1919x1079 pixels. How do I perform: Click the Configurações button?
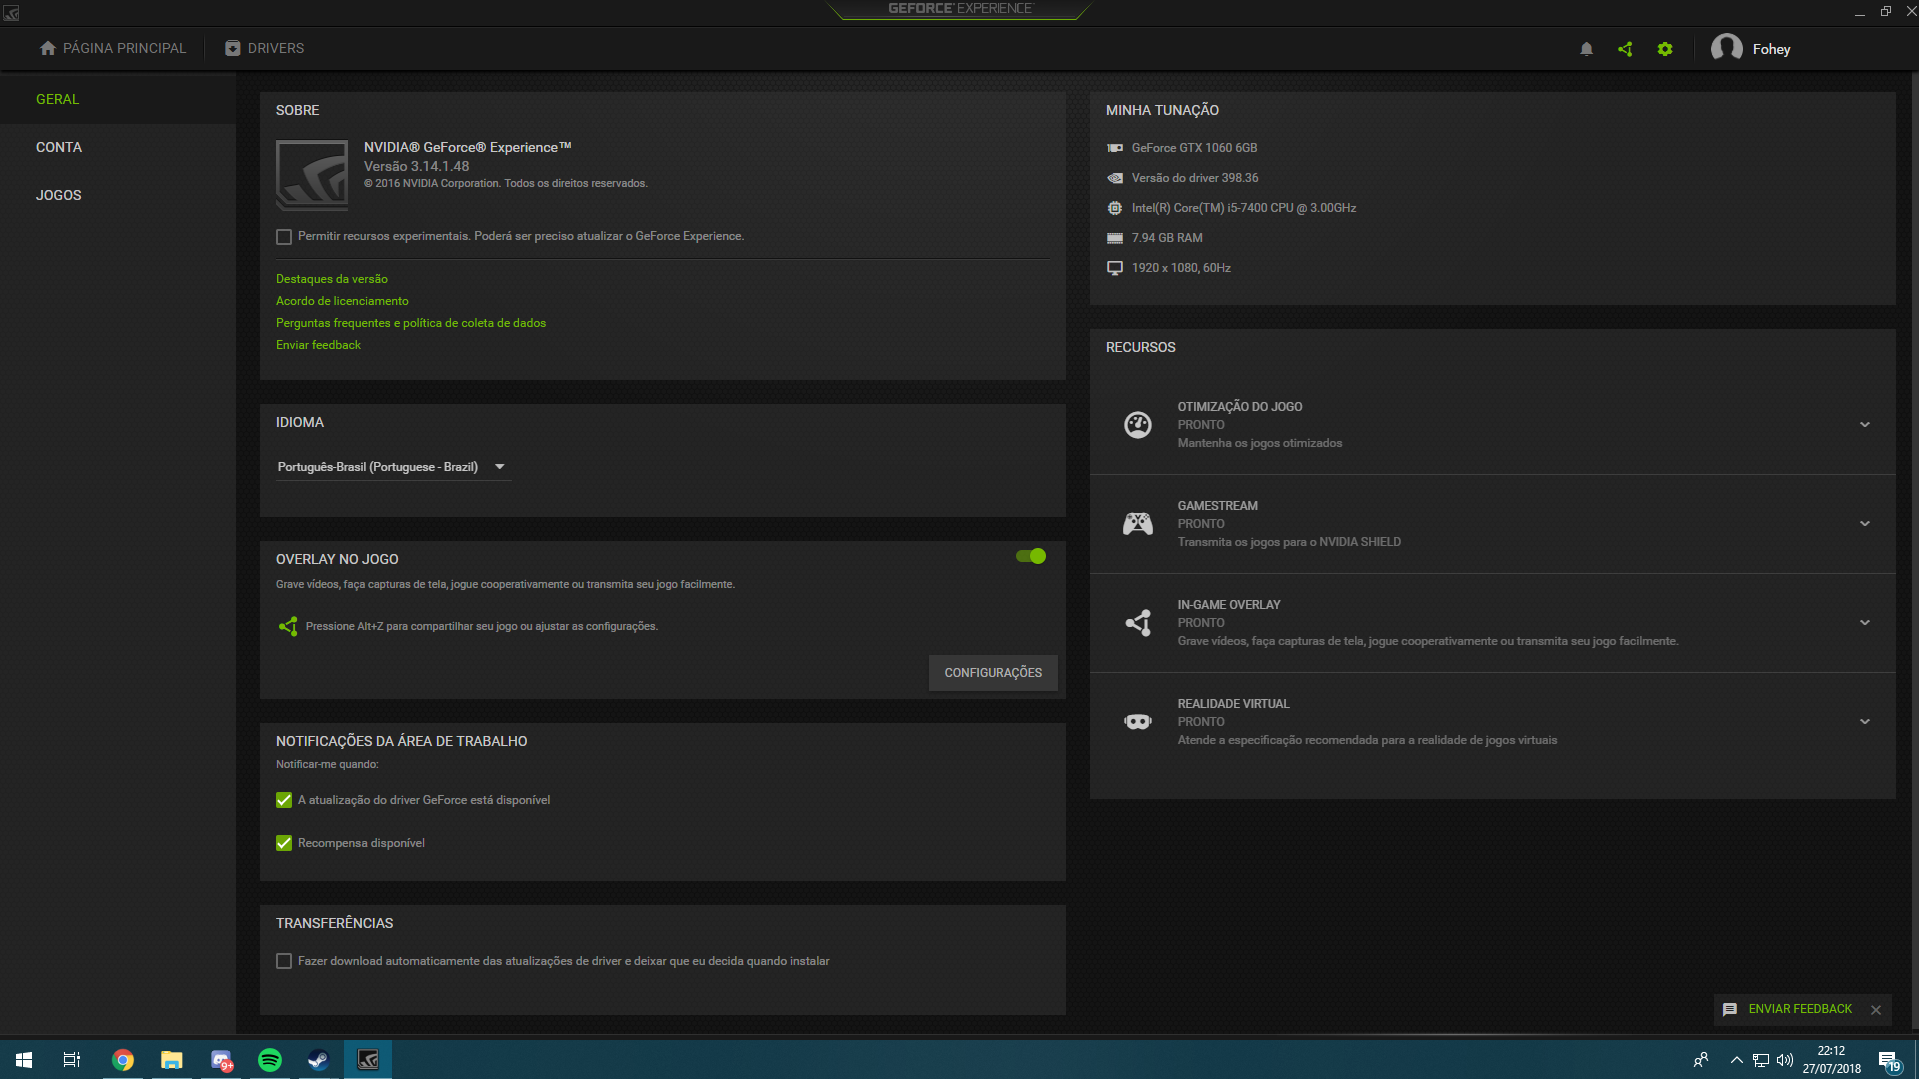click(x=993, y=673)
